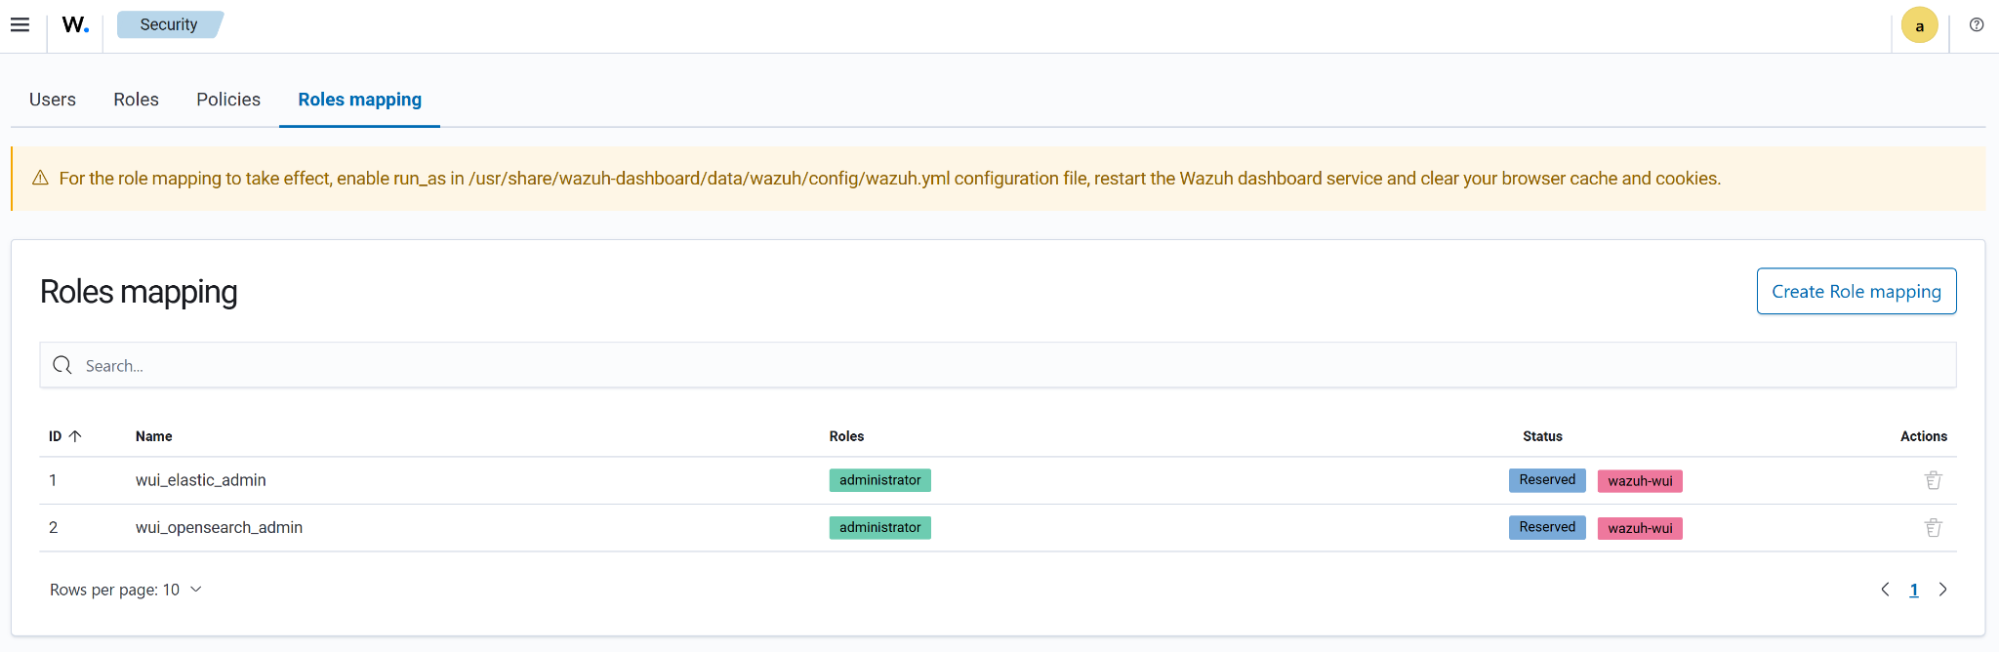
Task: Click the Roles mapping tab
Action: click(359, 100)
